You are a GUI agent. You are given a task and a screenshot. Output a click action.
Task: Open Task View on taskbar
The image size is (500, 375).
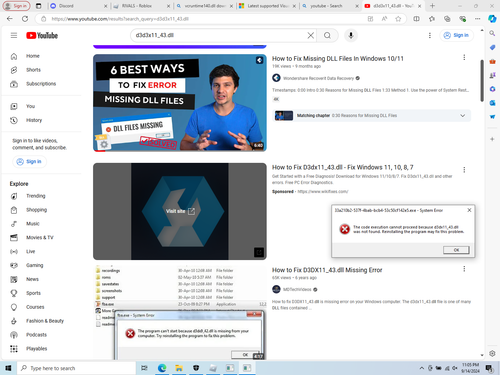[144, 368]
